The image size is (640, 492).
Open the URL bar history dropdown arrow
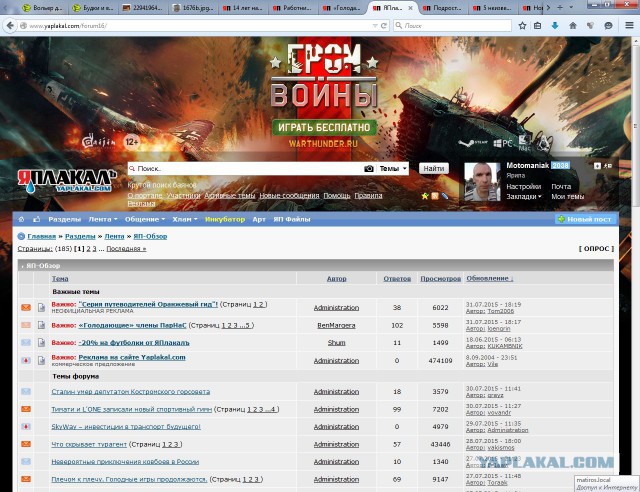[375, 26]
